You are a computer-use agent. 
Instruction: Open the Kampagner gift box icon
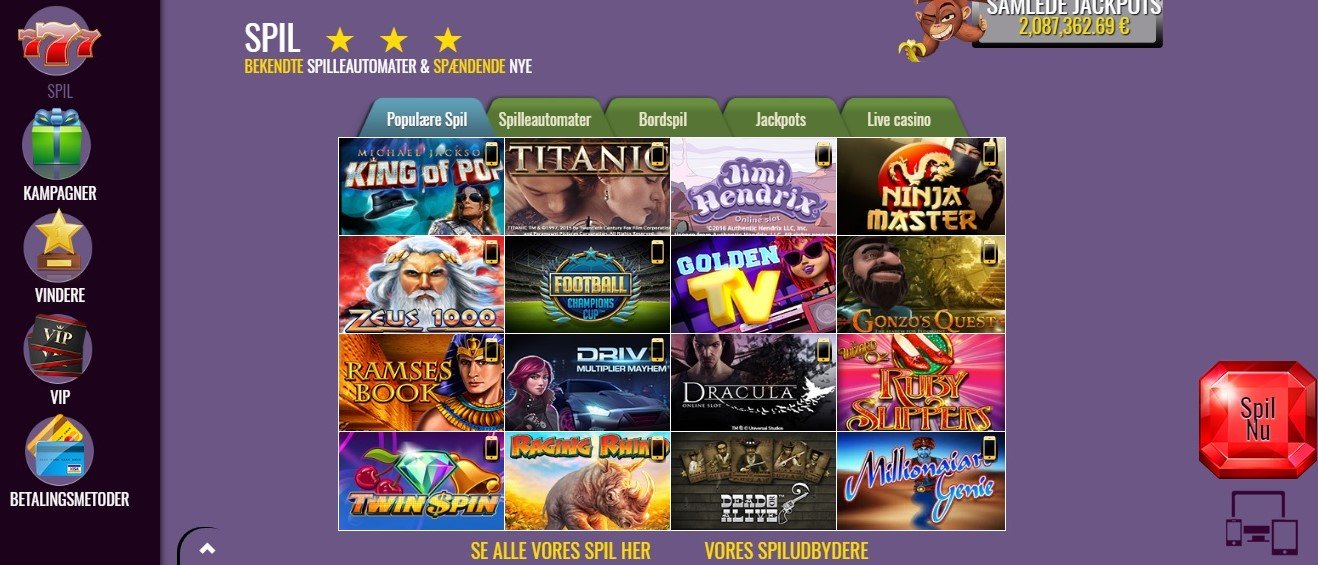(57, 144)
